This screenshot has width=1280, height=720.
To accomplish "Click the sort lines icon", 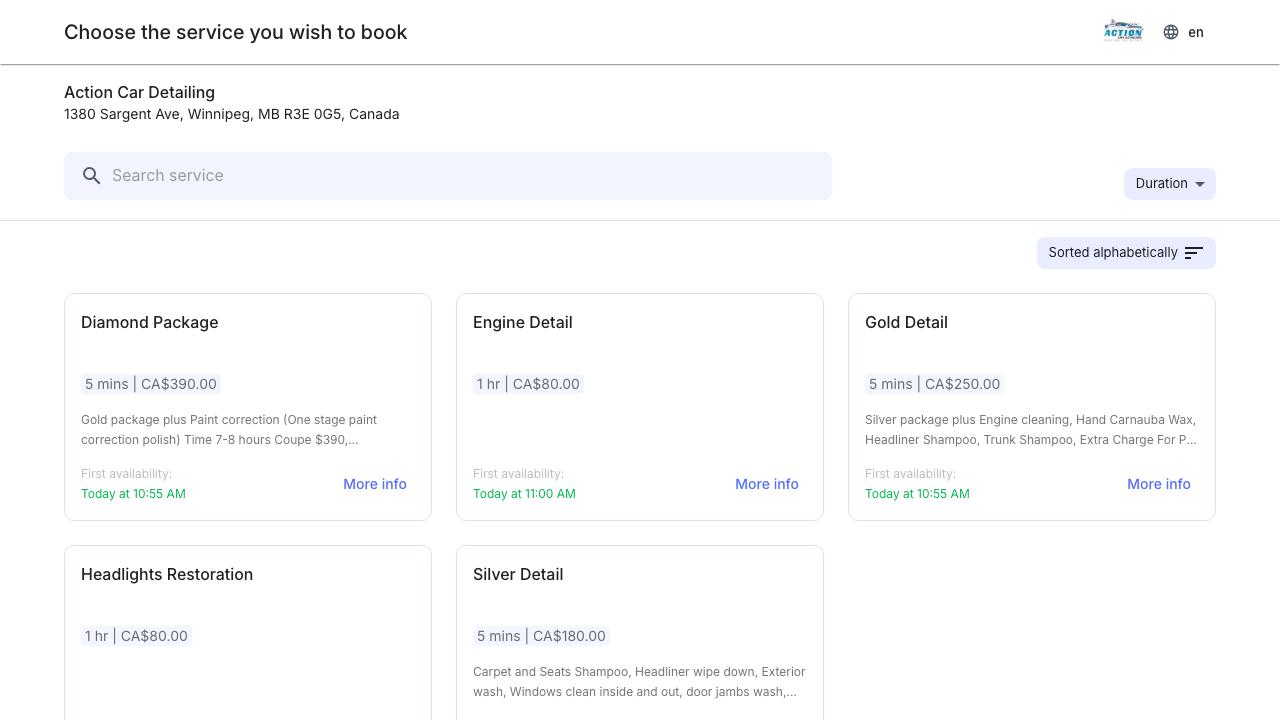I will pyautogui.click(x=1193, y=253).
